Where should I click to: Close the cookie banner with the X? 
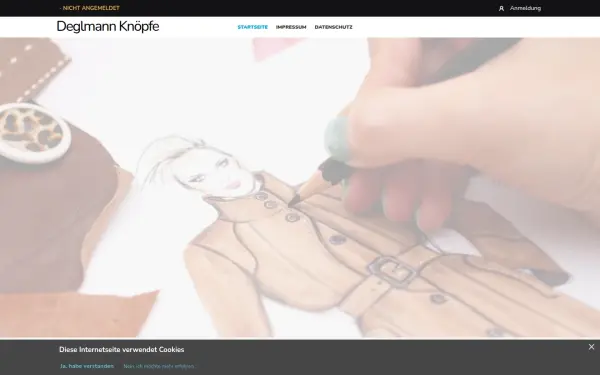[591, 347]
